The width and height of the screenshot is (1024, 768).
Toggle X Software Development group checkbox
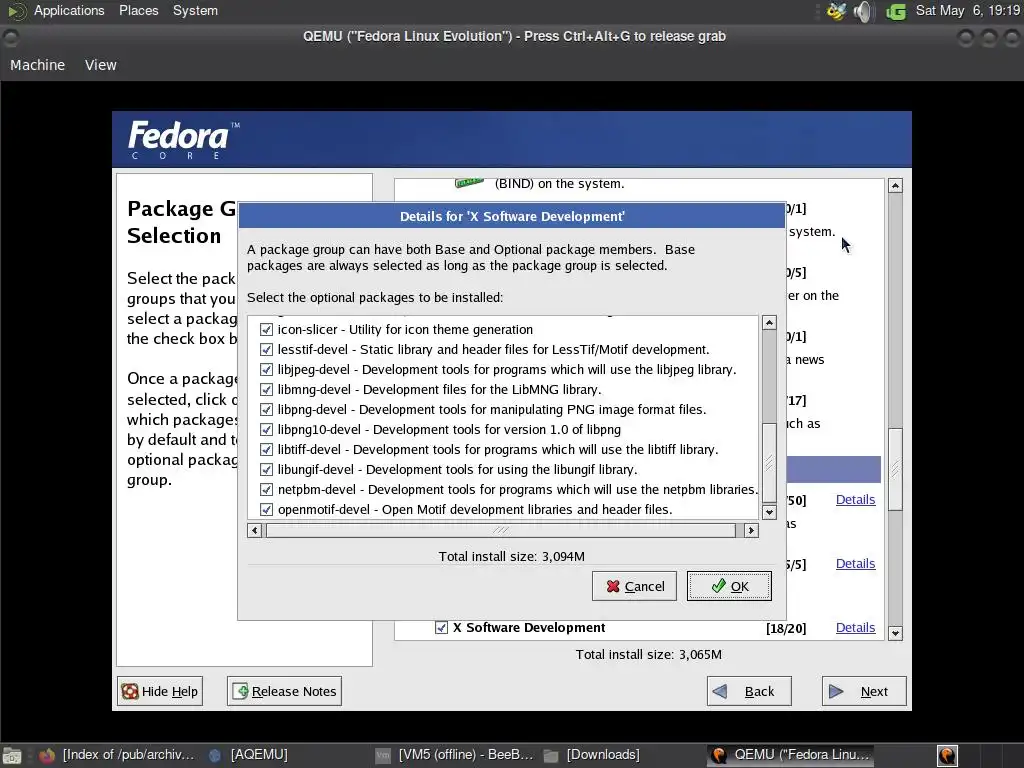point(441,628)
